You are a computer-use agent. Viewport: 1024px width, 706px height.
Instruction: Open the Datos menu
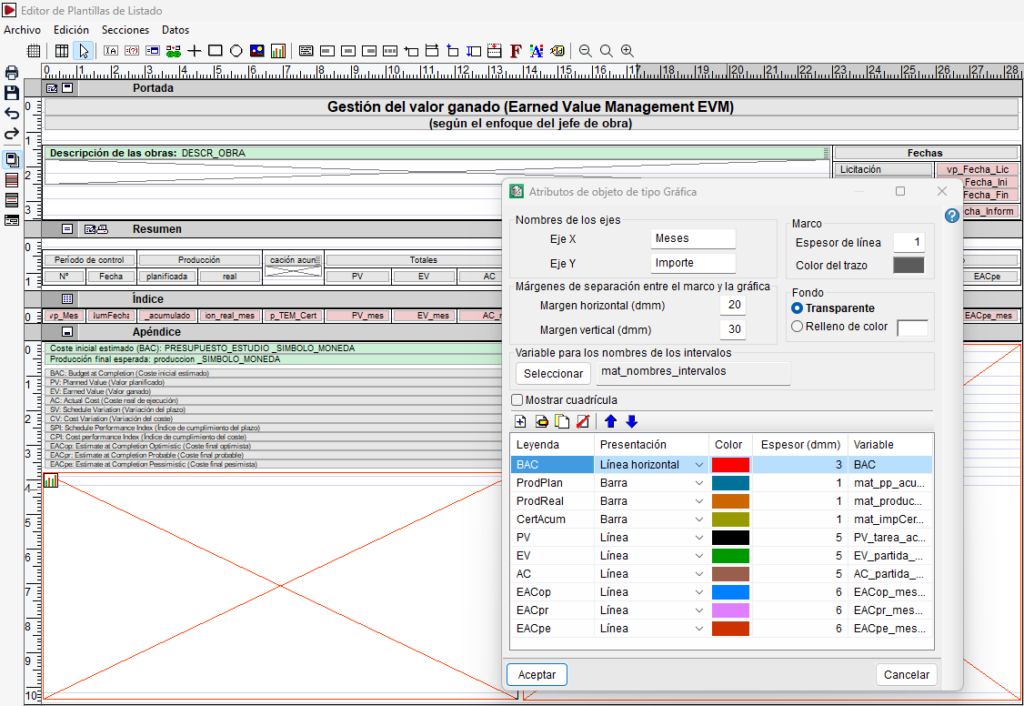[176, 30]
